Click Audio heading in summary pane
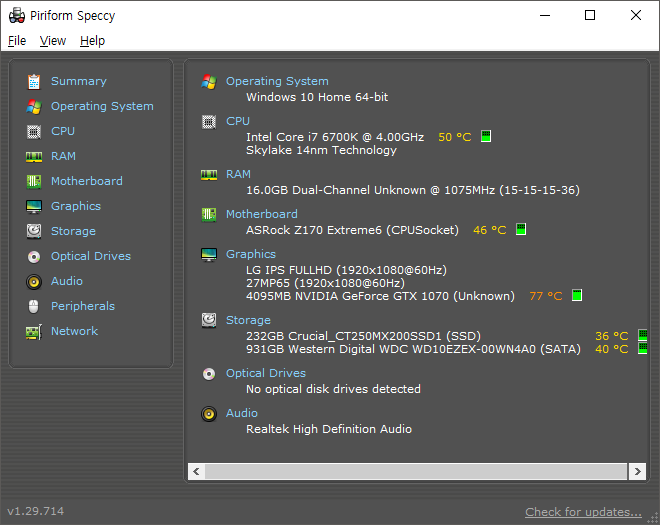The height and width of the screenshot is (525, 660). (x=242, y=413)
